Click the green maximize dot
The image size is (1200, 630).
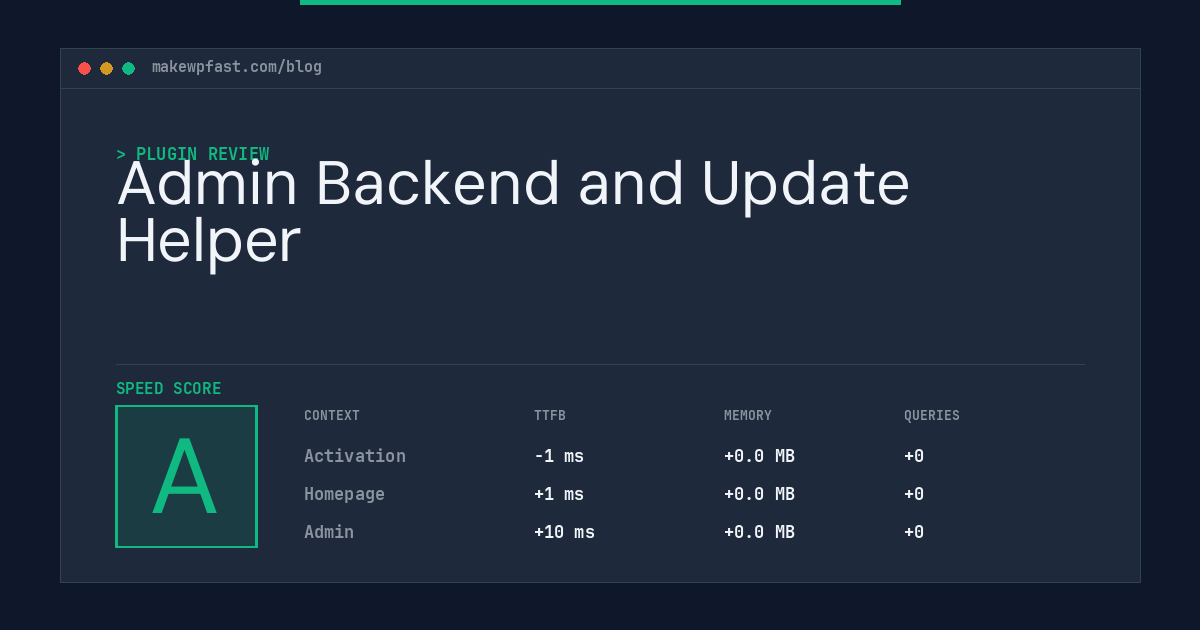click(128, 68)
